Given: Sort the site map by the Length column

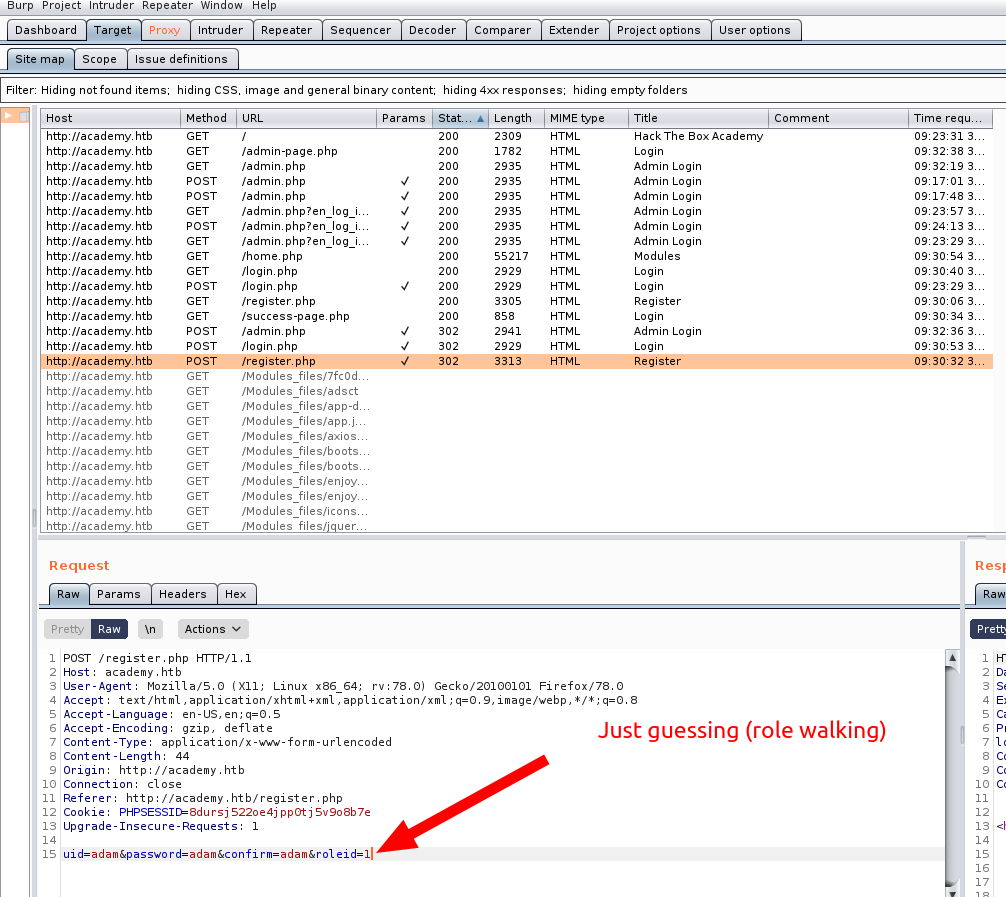Looking at the screenshot, I should click(512, 117).
